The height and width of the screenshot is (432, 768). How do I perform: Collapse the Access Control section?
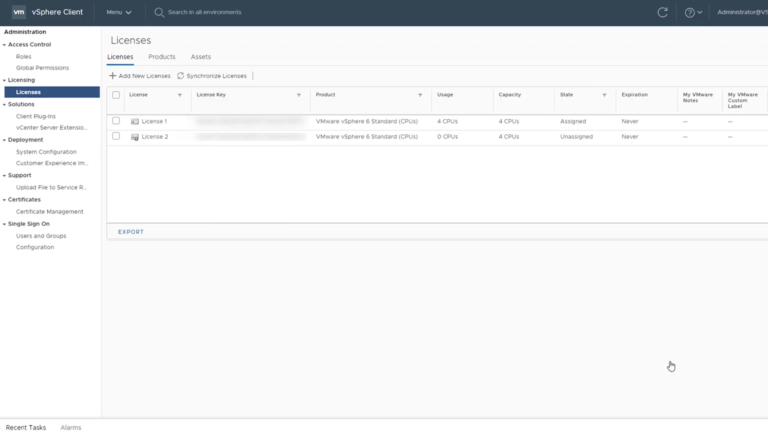pos(4,45)
